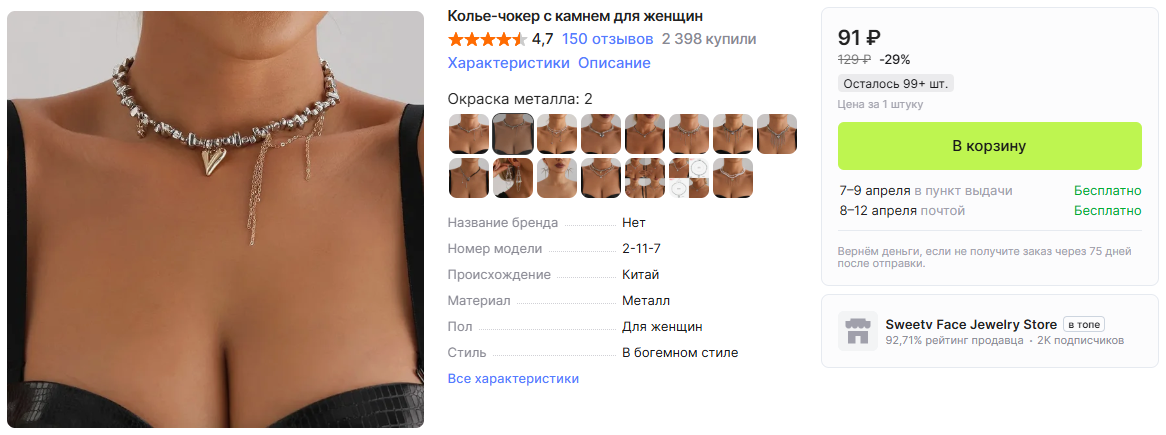The height and width of the screenshot is (435, 1166).
Task: Select the fourth variant thumbnail in second row
Action: tap(601, 178)
